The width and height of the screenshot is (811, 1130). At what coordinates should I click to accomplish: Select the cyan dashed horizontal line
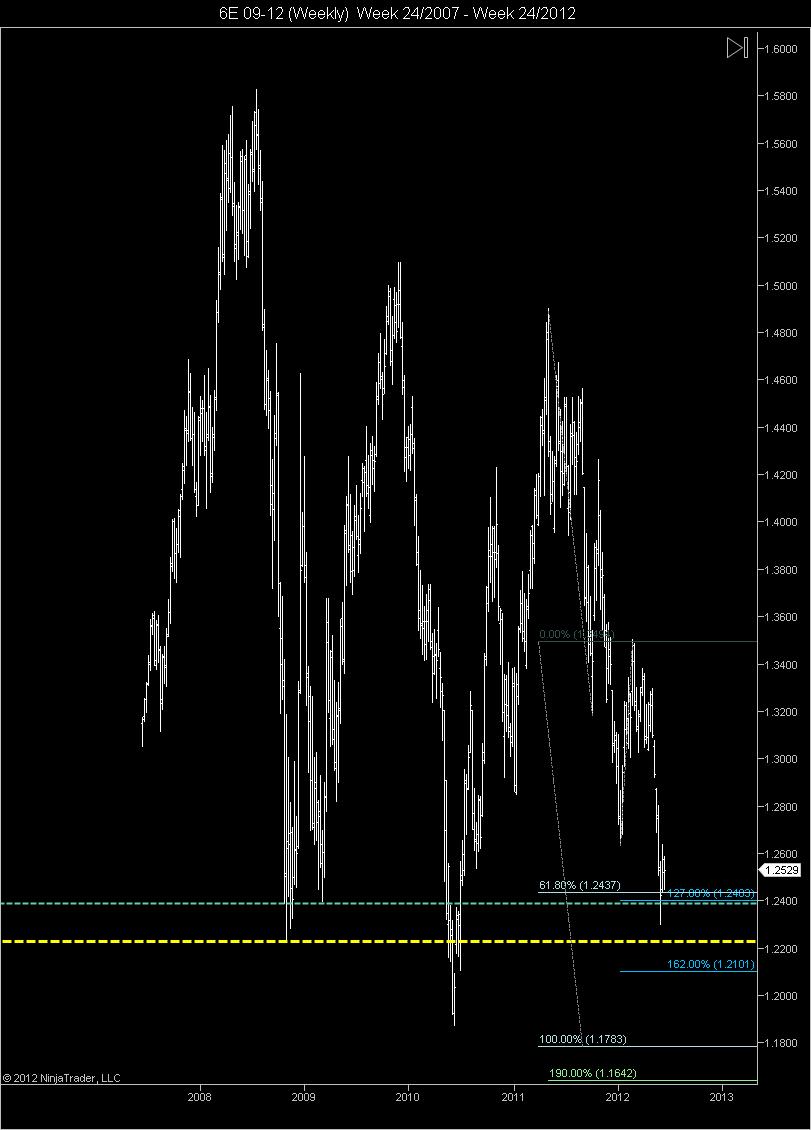point(378,902)
